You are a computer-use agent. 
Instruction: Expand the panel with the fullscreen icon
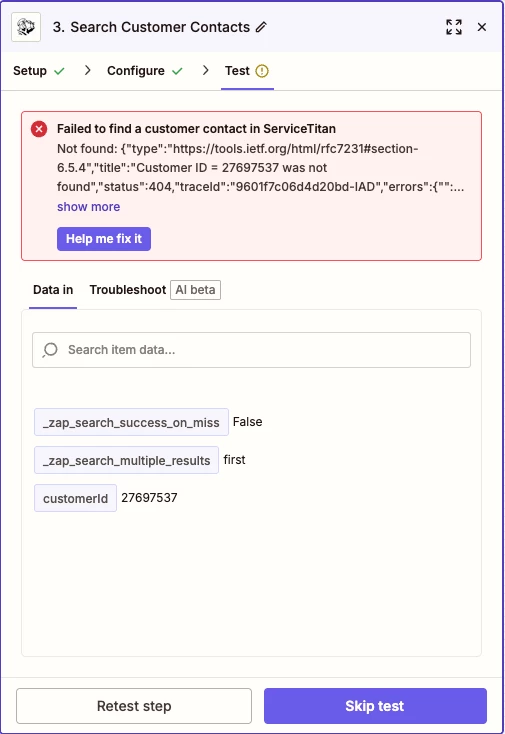(x=454, y=27)
